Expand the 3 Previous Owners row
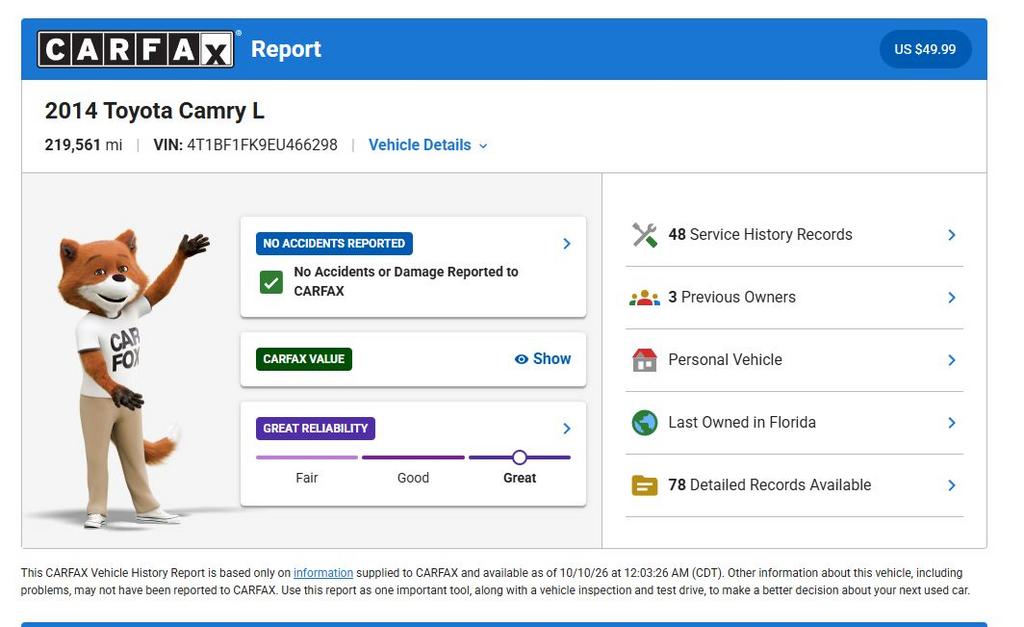Image resolution: width=1024 pixels, height=627 pixels. pyautogui.click(x=794, y=298)
